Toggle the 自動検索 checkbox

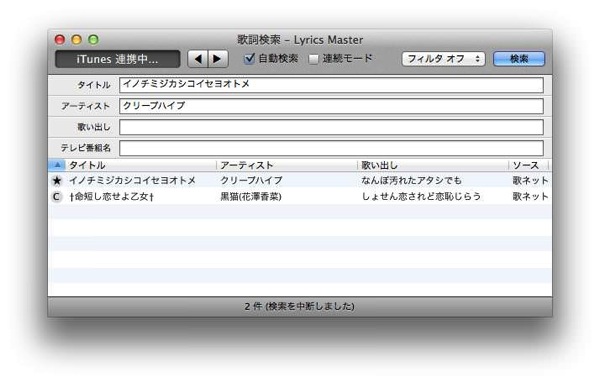[249, 59]
